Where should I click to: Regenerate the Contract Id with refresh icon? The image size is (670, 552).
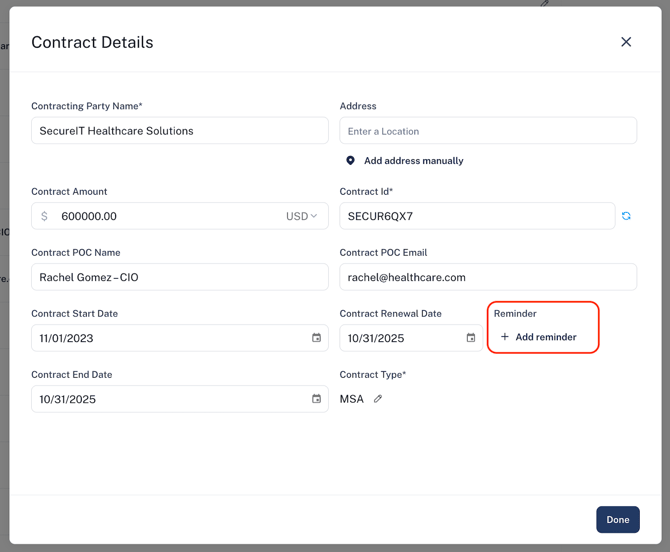pos(626,216)
